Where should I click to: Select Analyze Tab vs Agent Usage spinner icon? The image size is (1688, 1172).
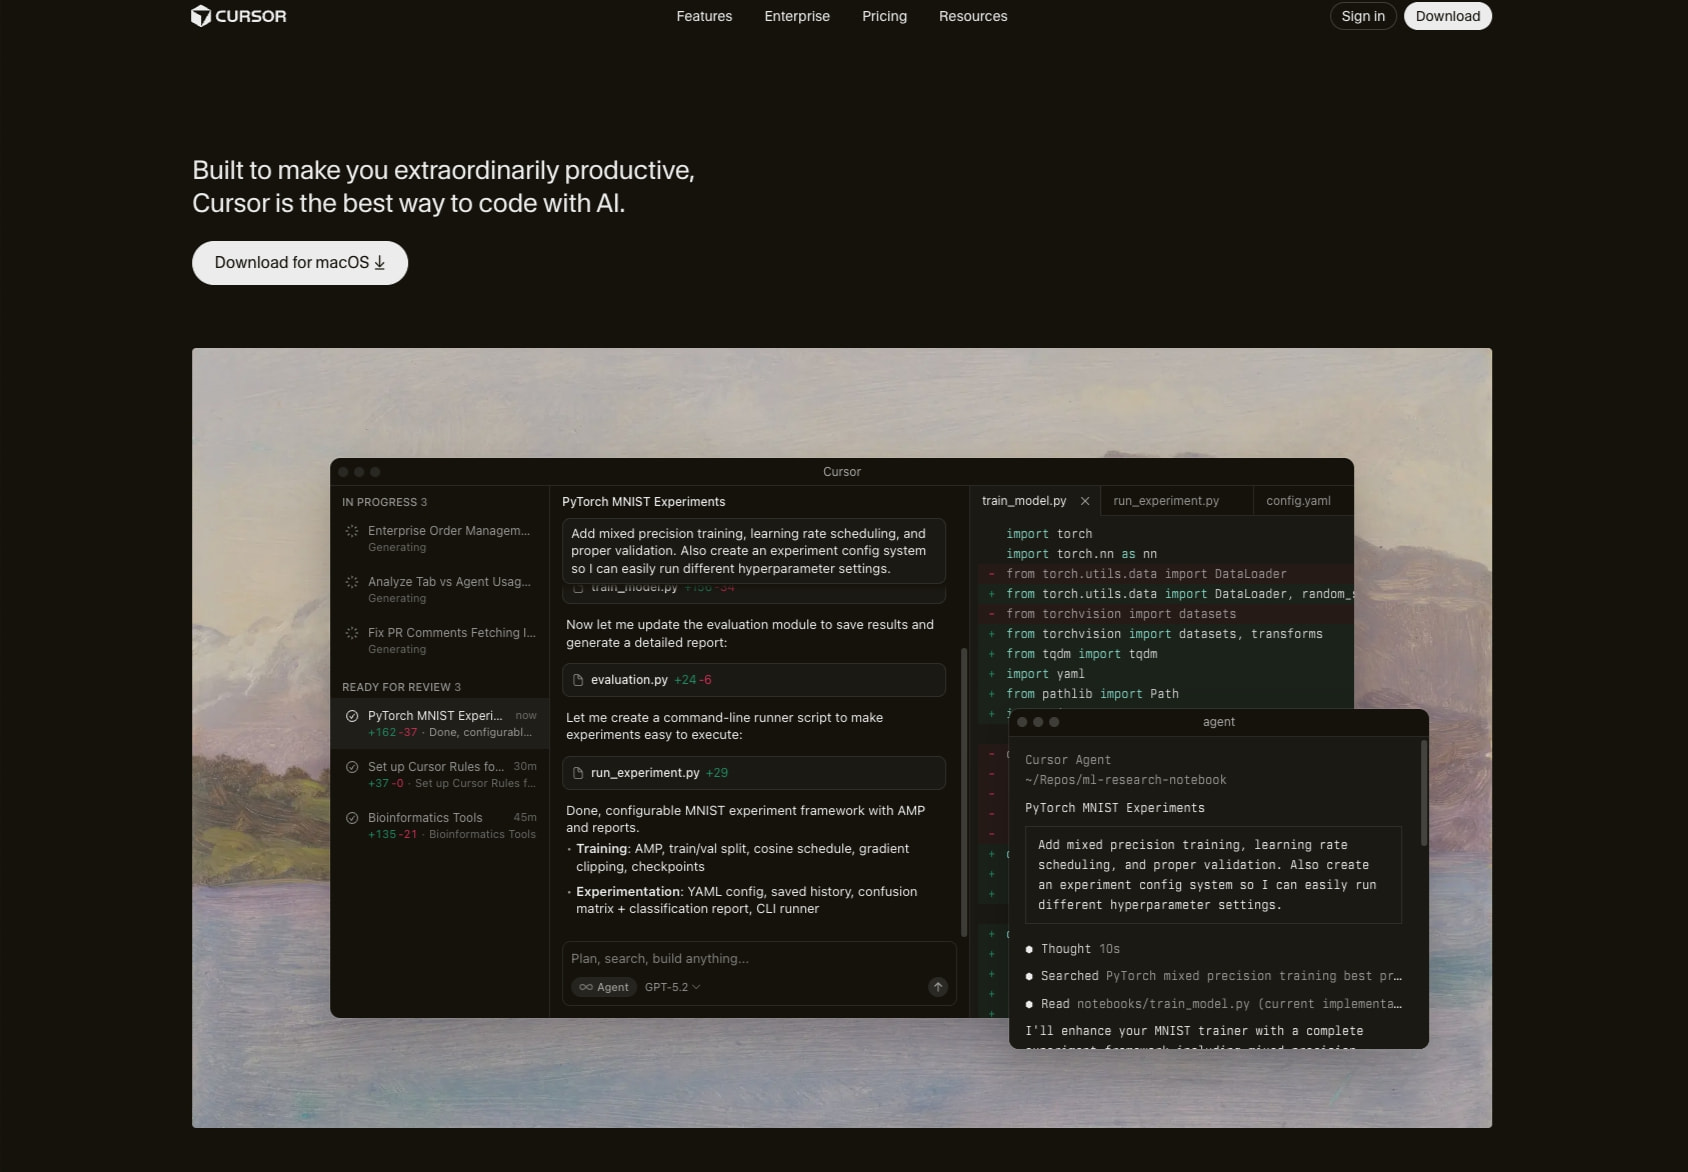352,582
